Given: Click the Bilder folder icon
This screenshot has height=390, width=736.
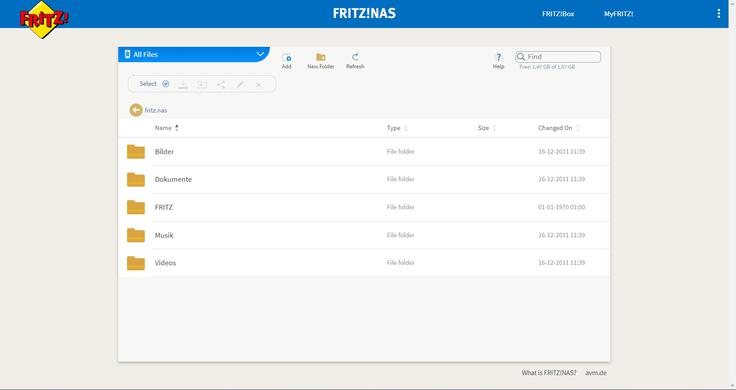Looking at the screenshot, I should pos(136,152).
